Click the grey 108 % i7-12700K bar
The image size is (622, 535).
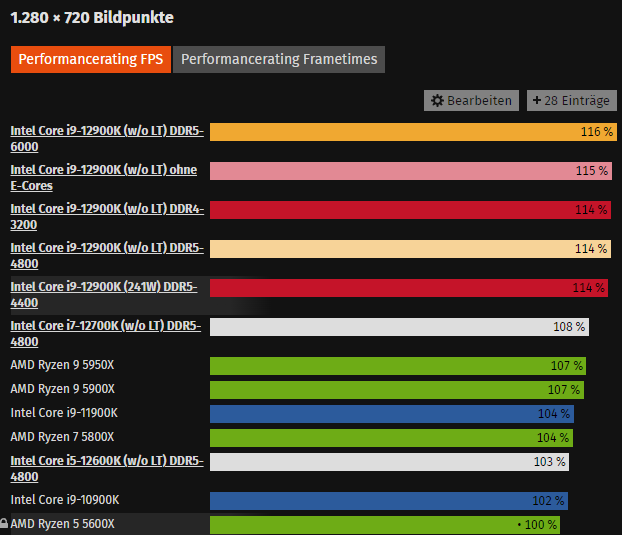tap(399, 327)
